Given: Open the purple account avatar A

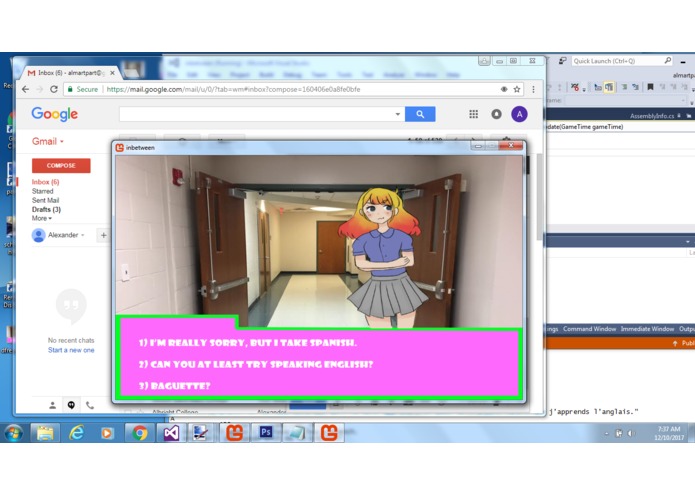Looking at the screenshot, I should (x=519, y=114).
